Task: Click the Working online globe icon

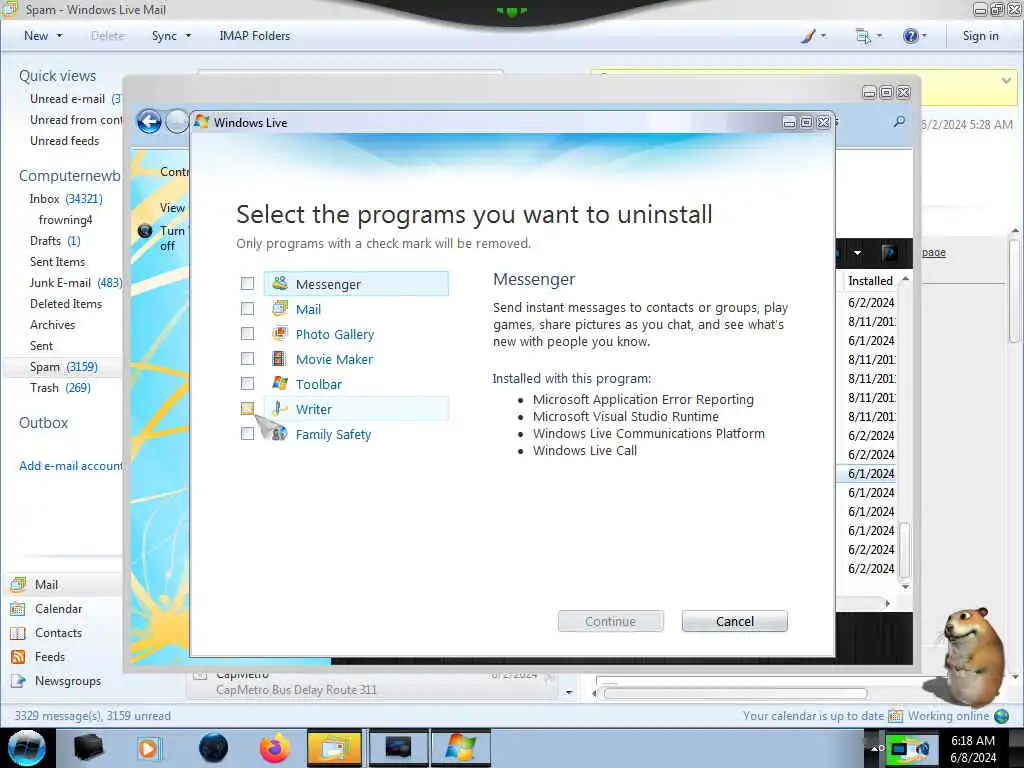Action: coord(1001,716)
